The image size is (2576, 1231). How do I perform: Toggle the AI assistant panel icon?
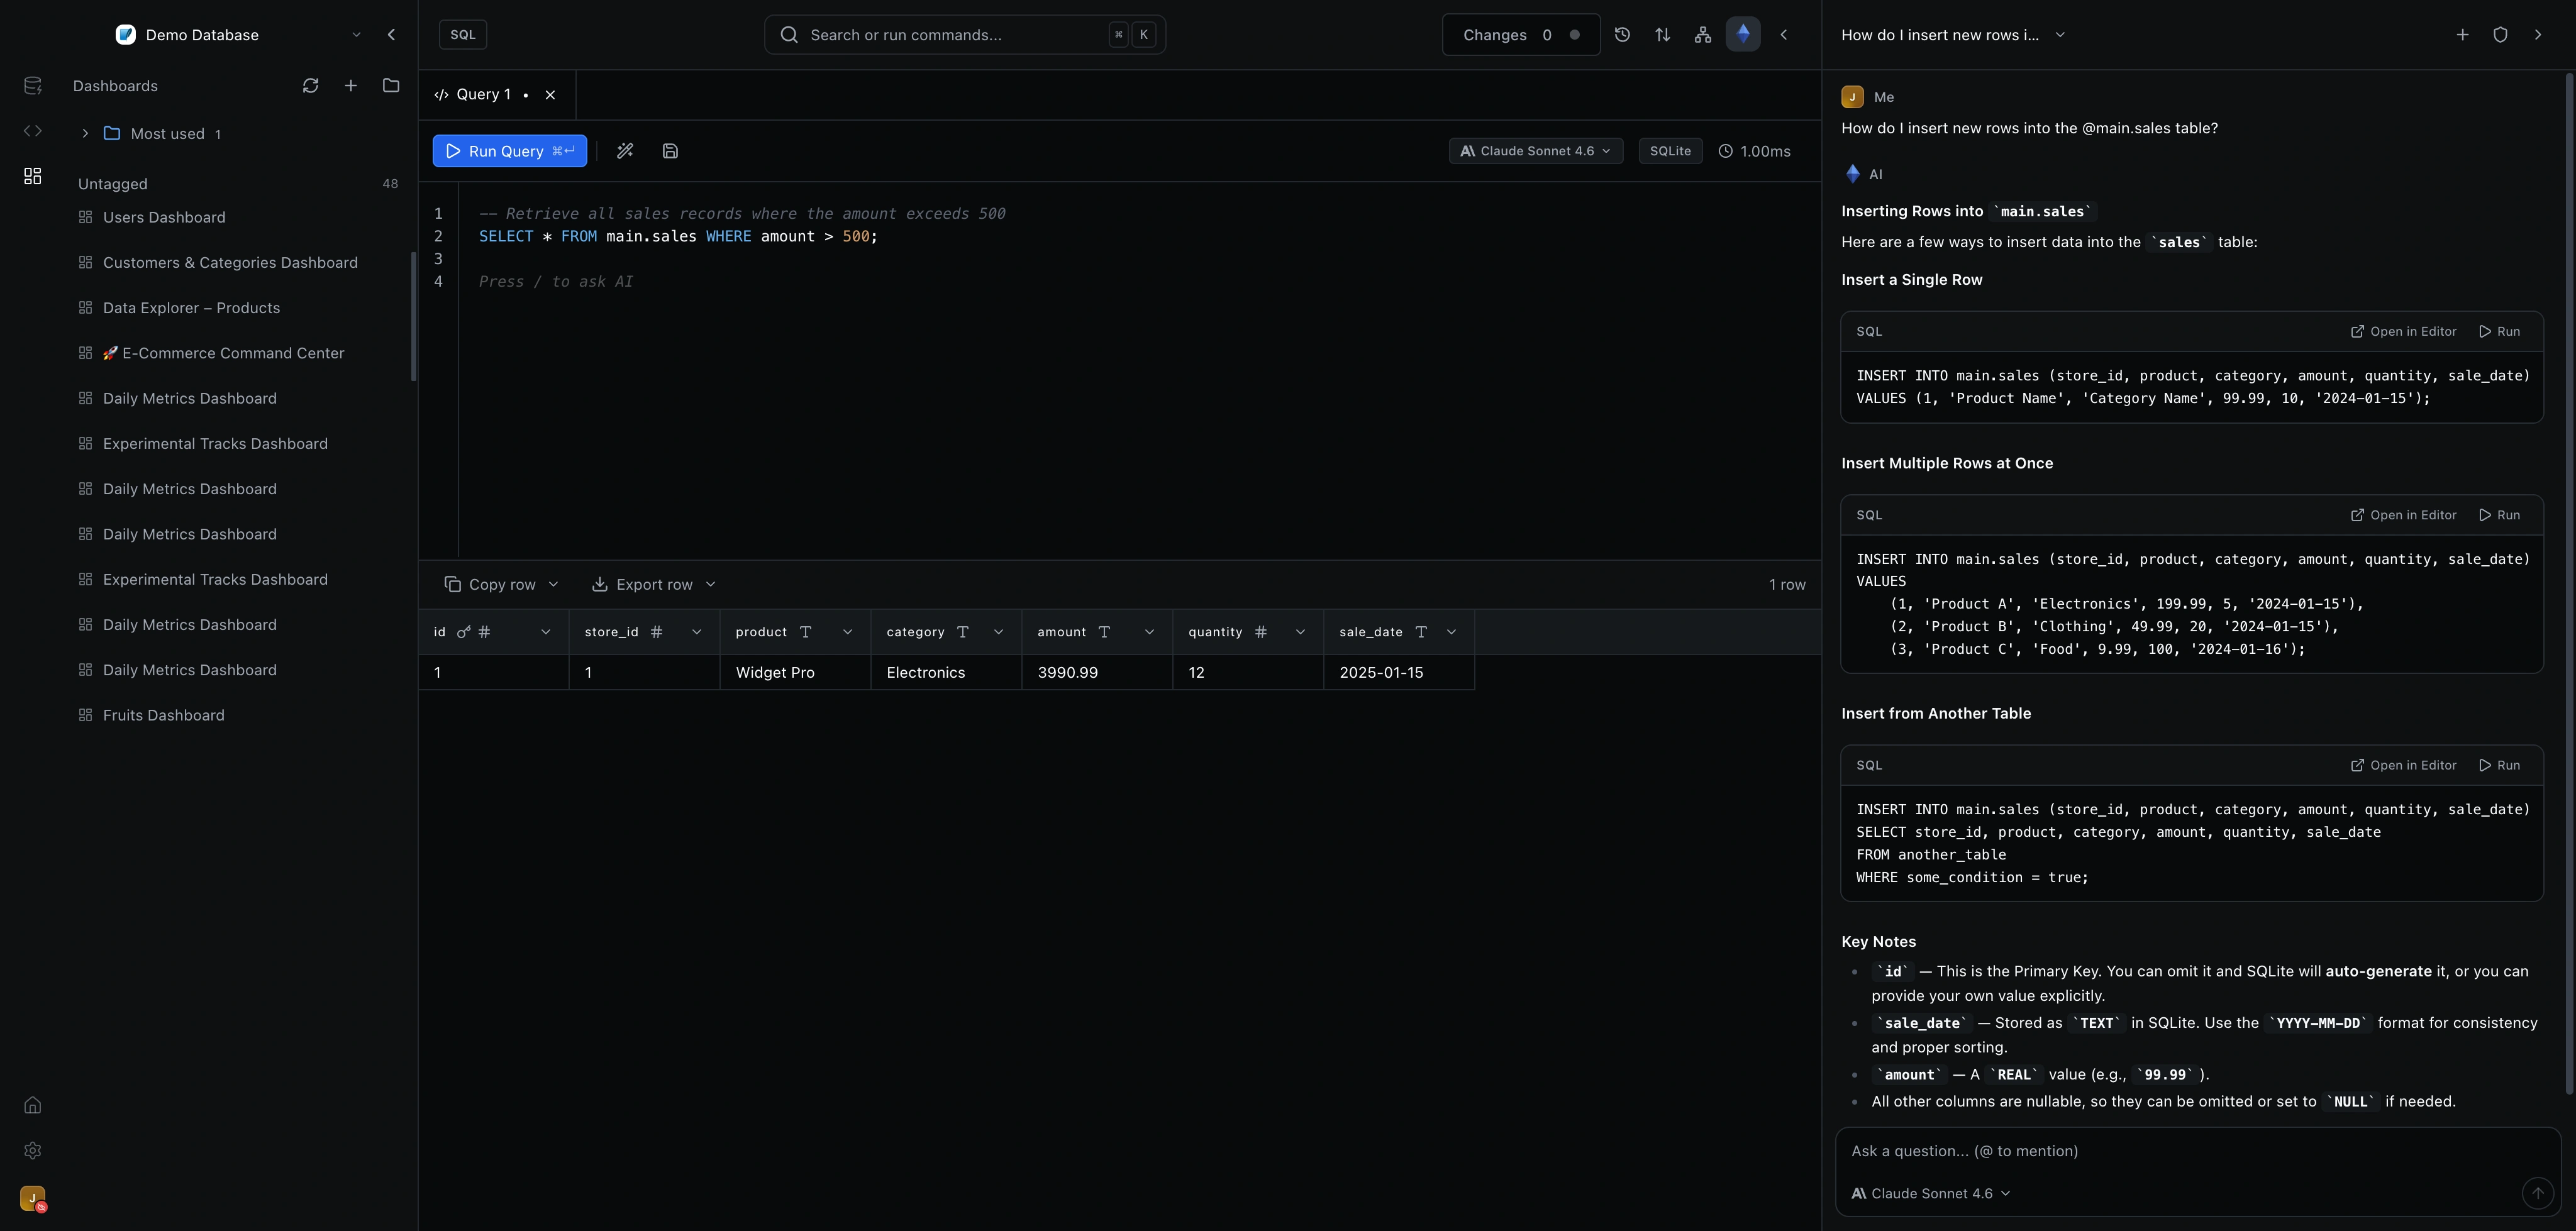[1743, 35]
